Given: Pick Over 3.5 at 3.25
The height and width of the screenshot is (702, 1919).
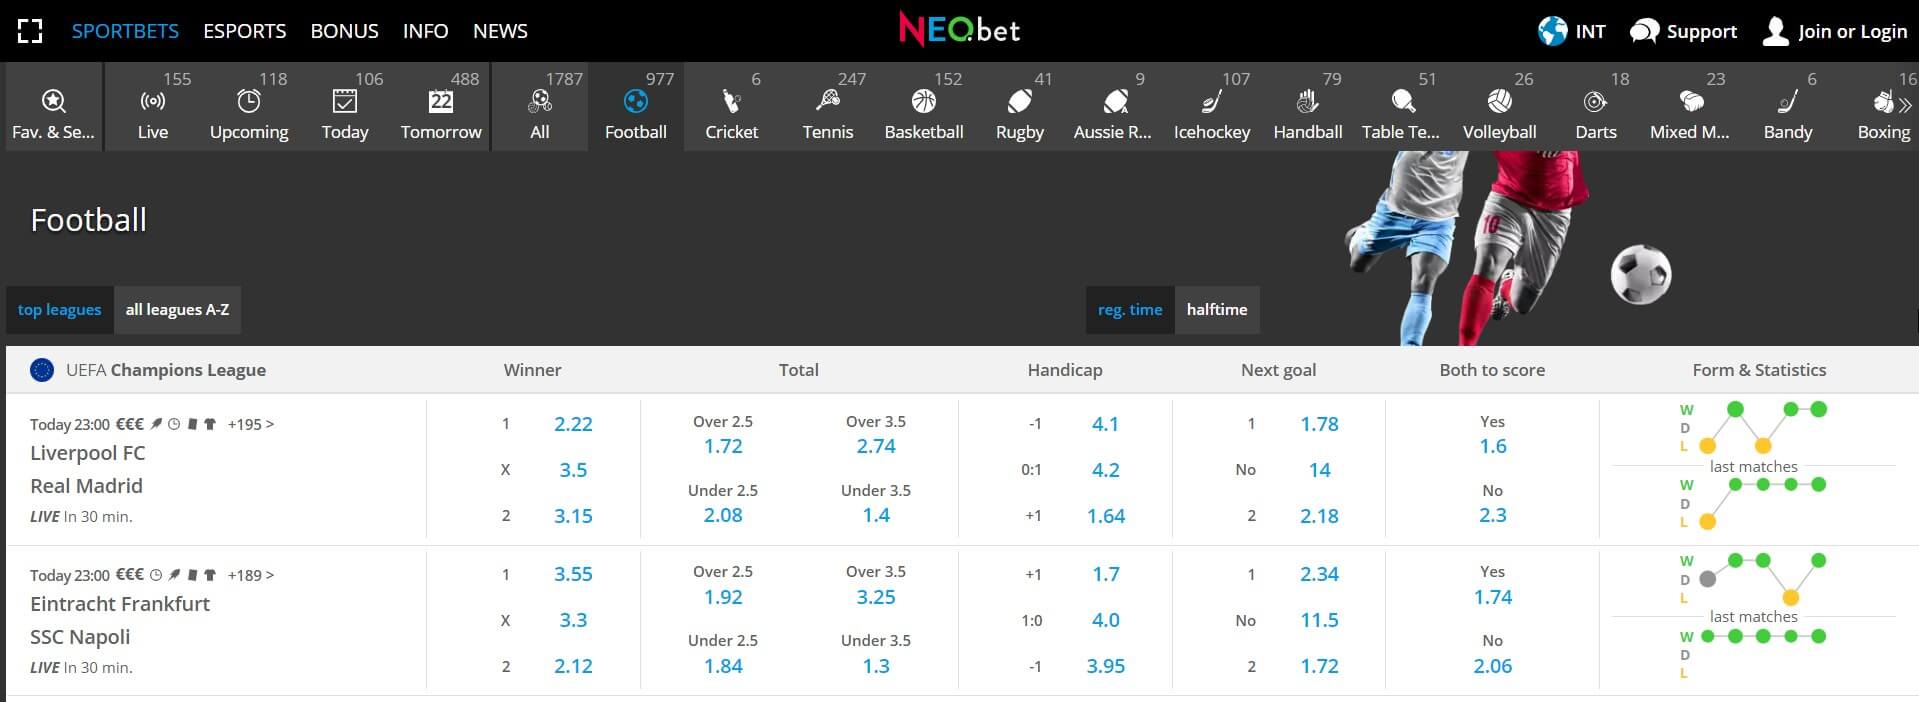Looking at the screenshot, I should [x=876, y=597].
